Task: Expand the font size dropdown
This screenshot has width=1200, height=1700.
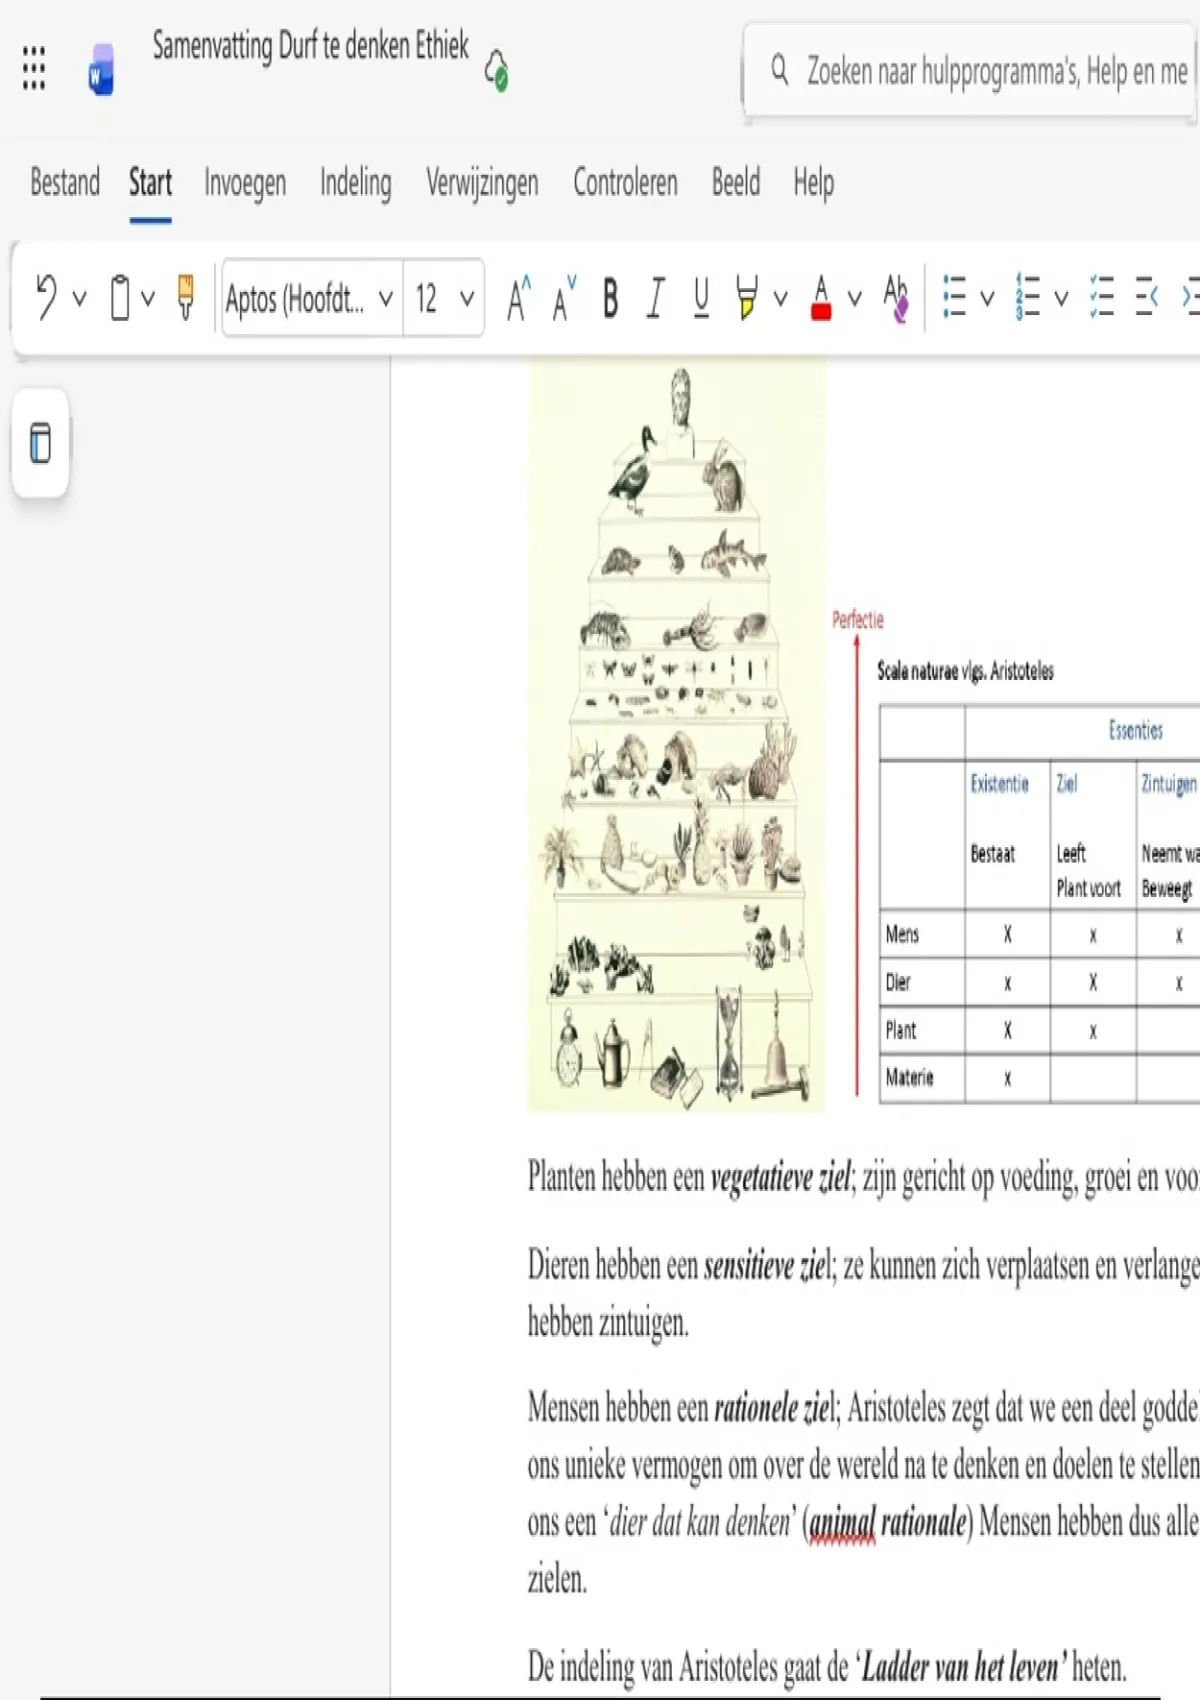Action: click(466, 298)
